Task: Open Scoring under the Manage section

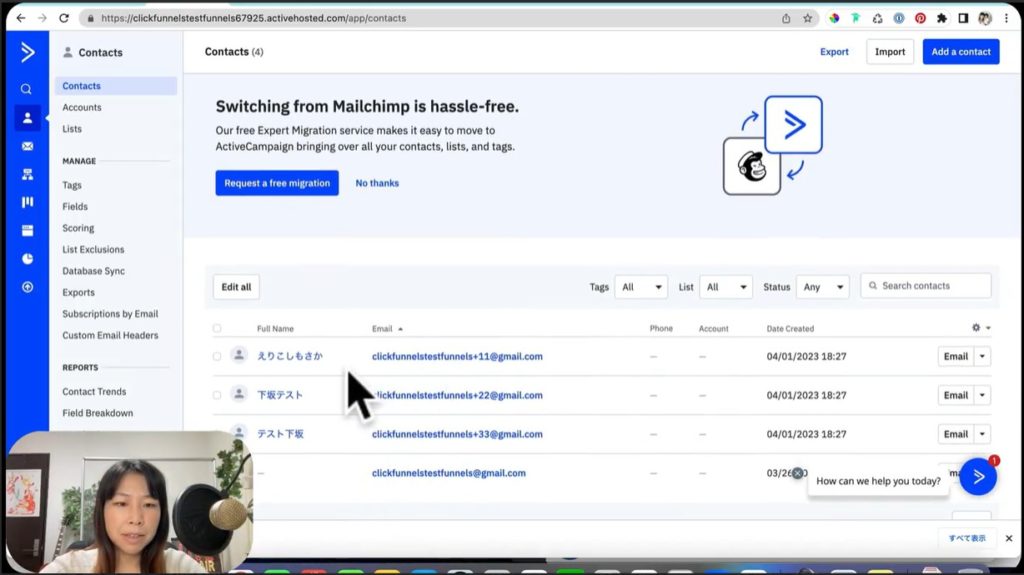Action: 78,228
